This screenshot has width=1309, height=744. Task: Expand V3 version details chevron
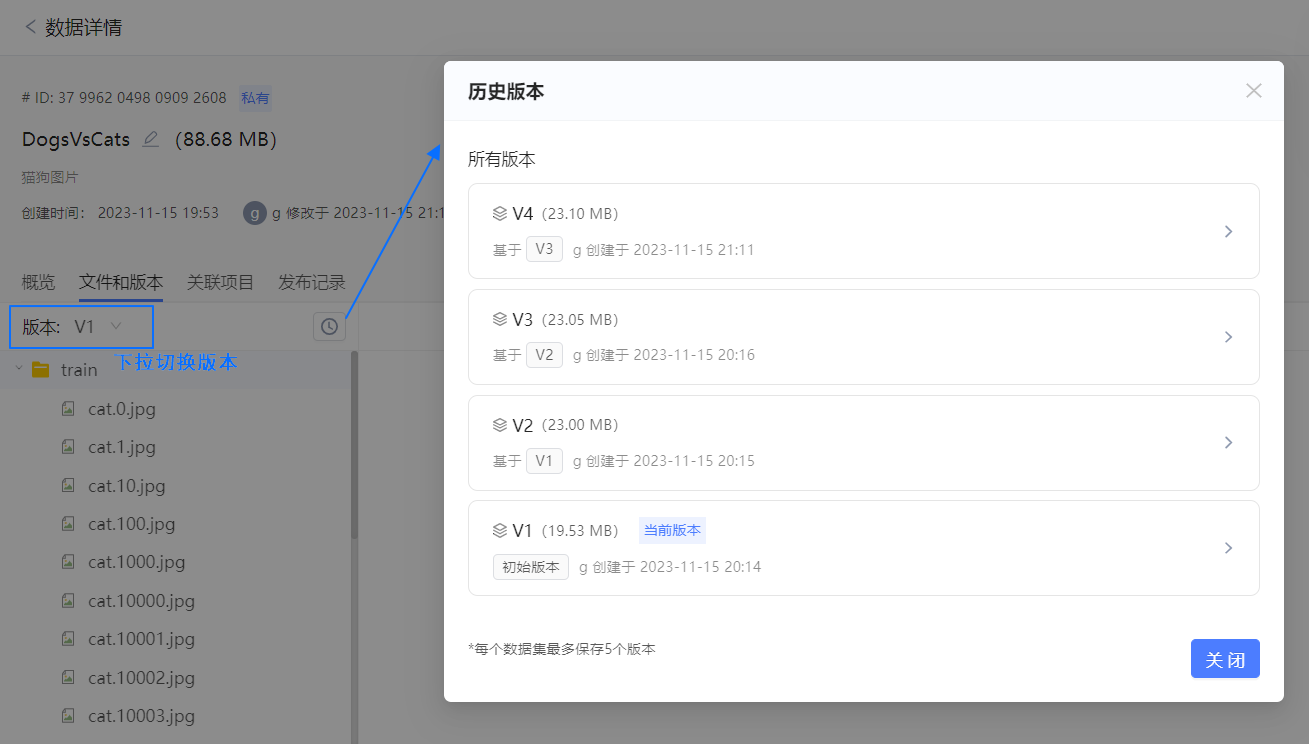[x=1229, y=337]
